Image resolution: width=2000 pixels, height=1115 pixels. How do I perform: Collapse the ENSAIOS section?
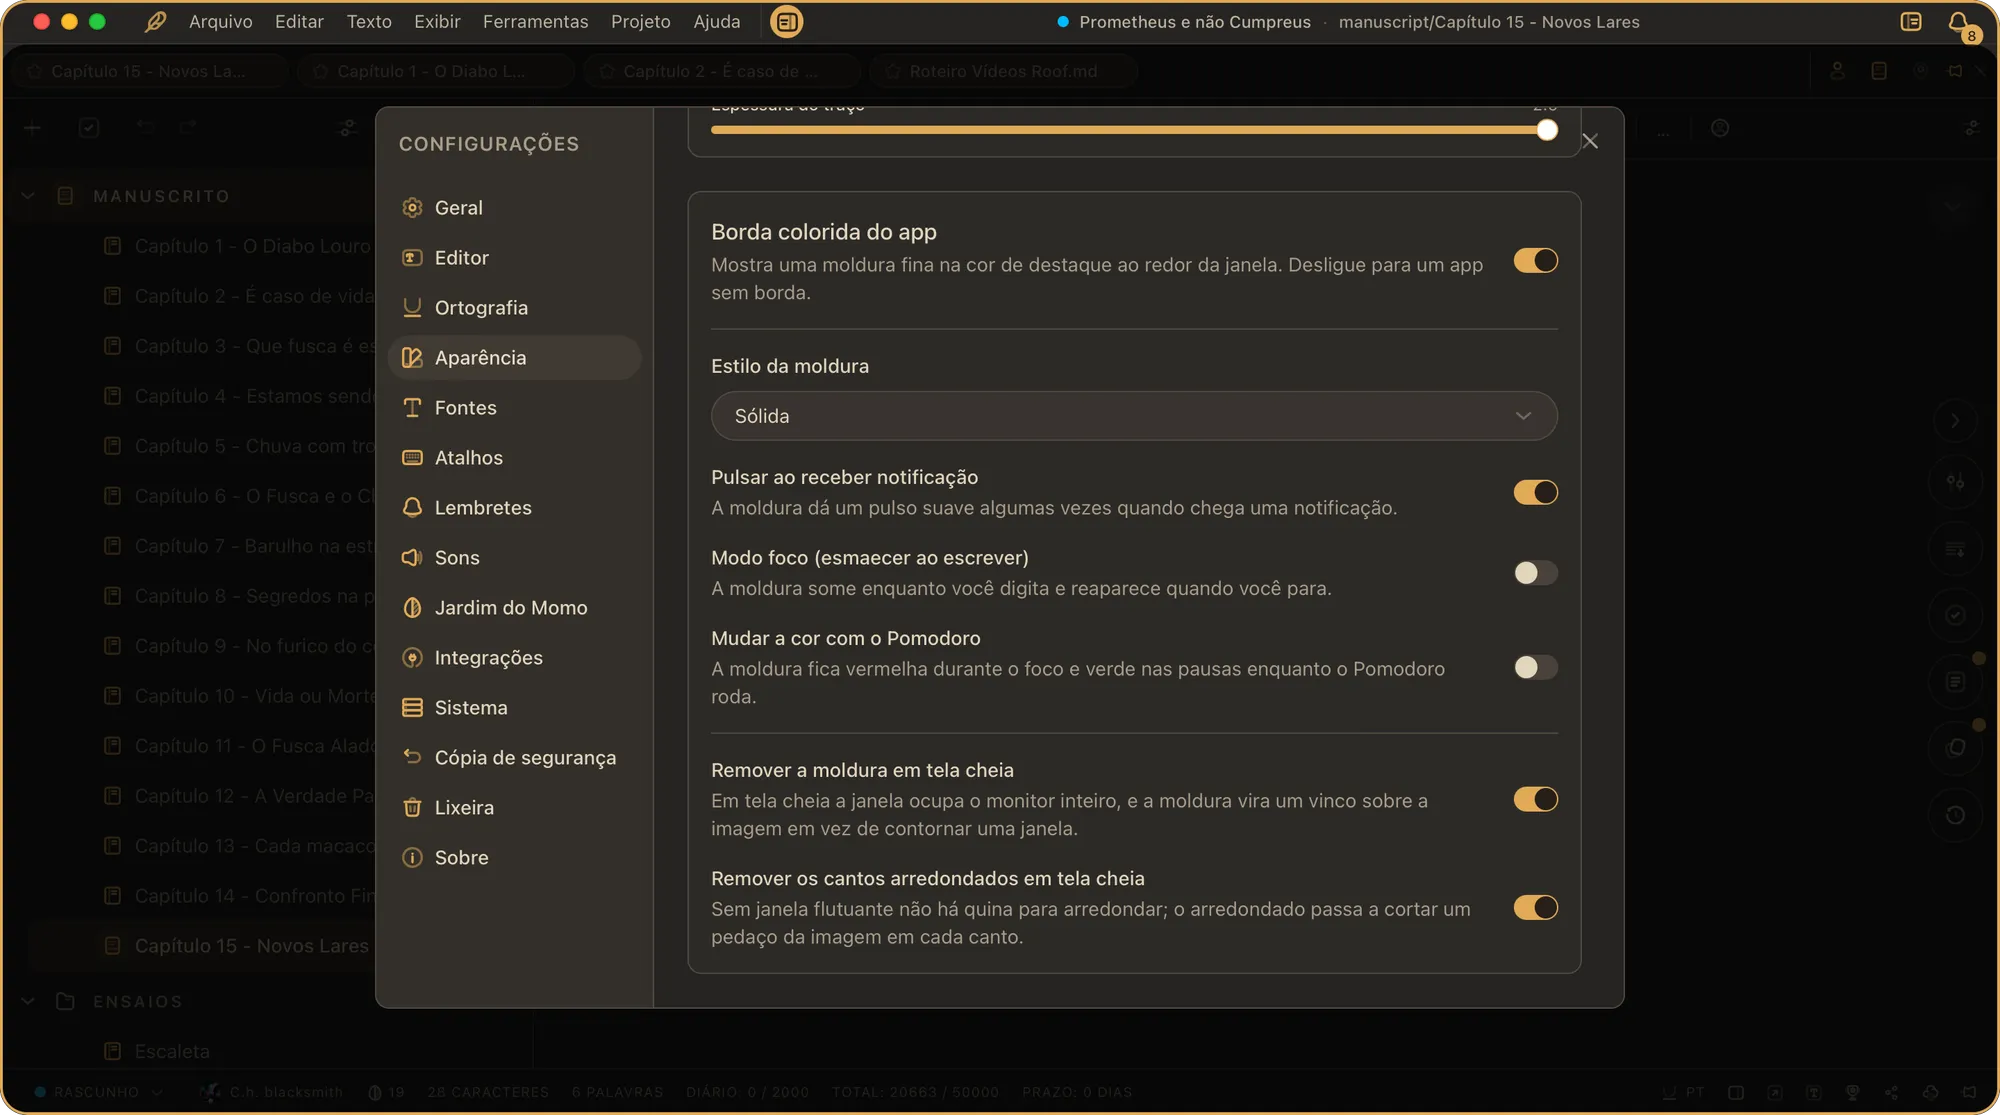[x=28, y=1001]
